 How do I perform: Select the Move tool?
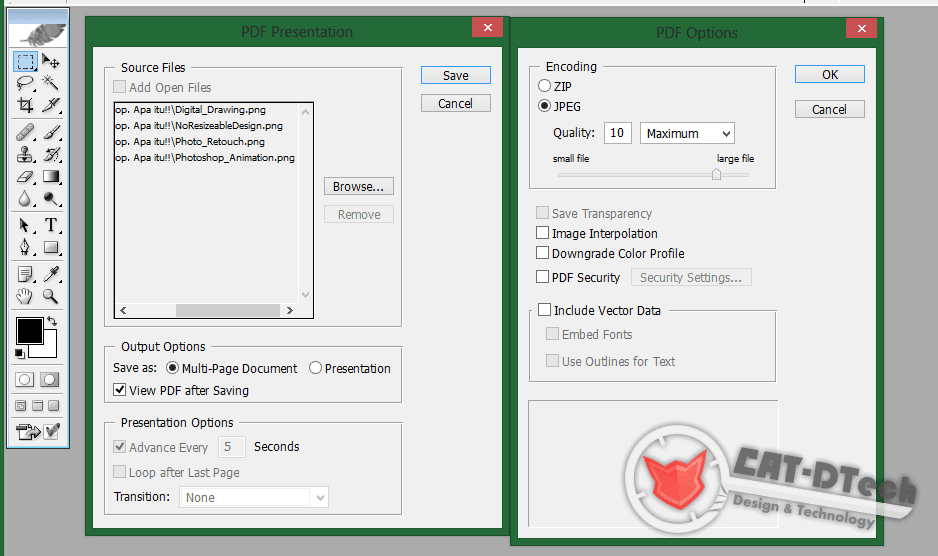click(51, 62)
